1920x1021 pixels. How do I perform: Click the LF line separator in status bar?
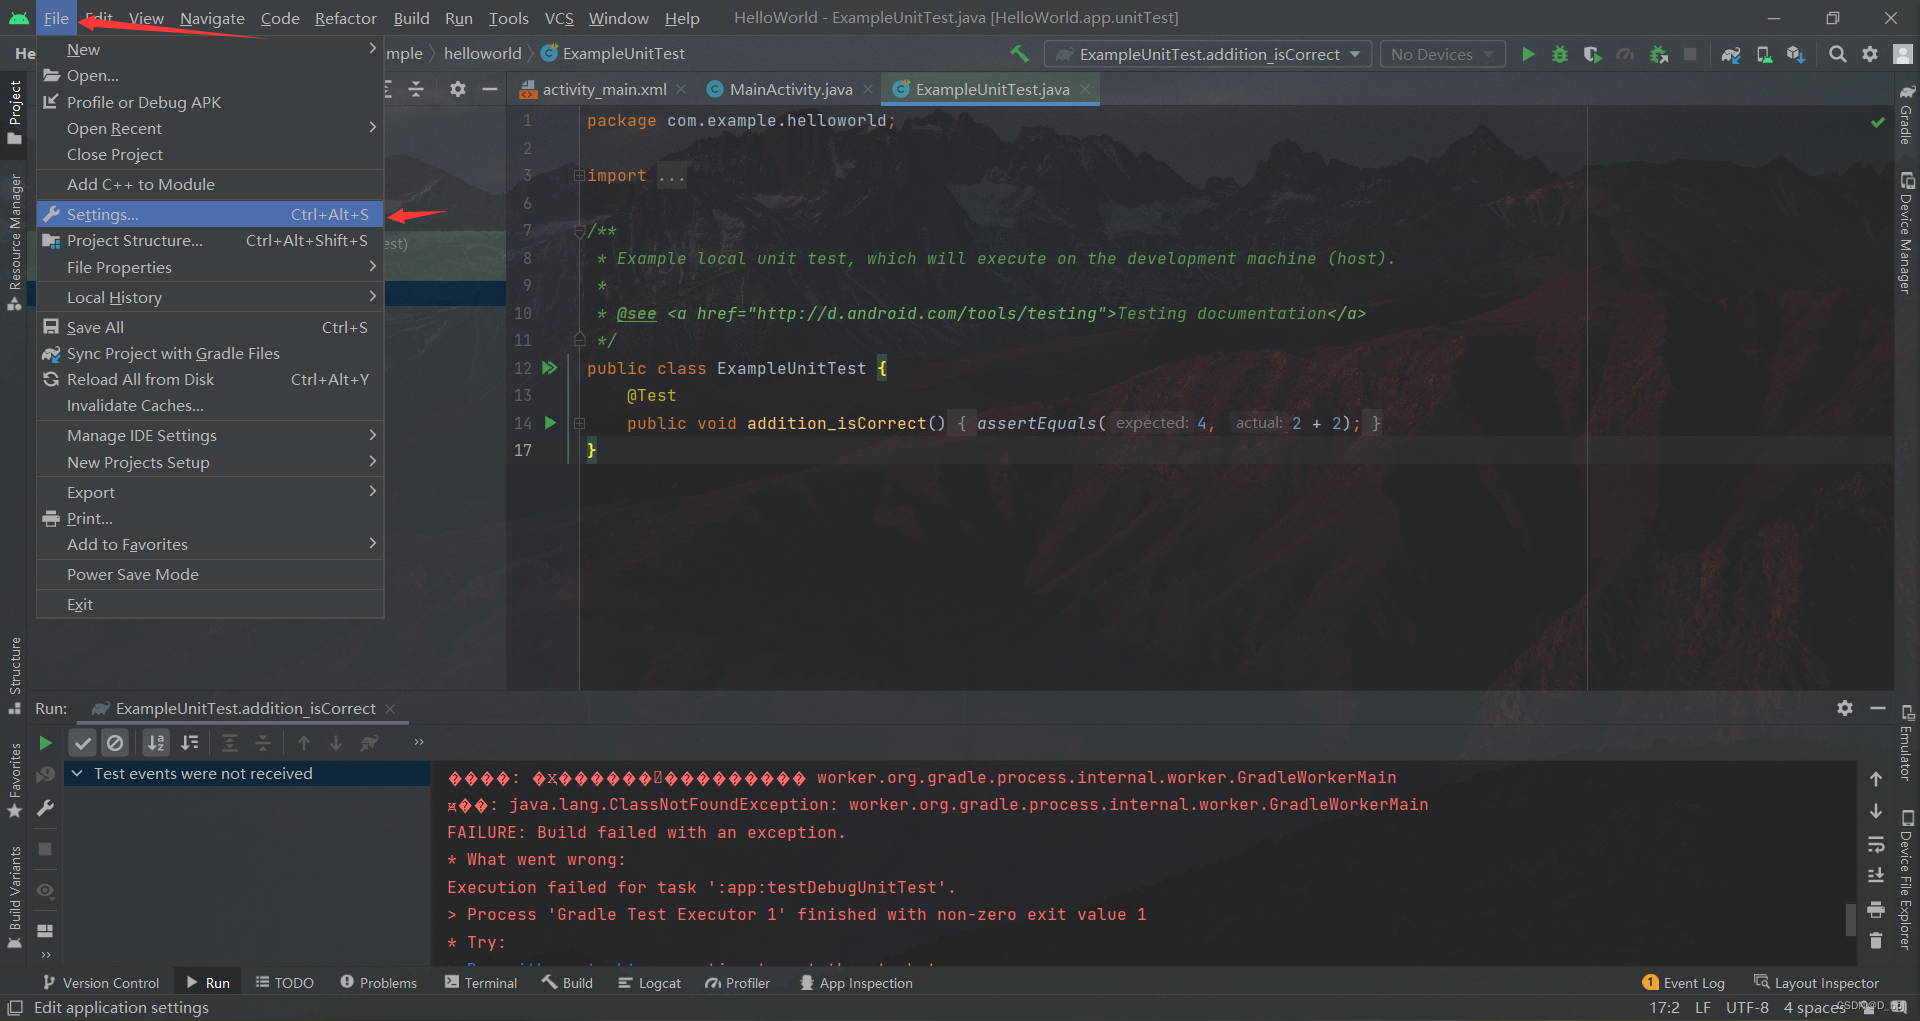click(x=1702, y=1007)
